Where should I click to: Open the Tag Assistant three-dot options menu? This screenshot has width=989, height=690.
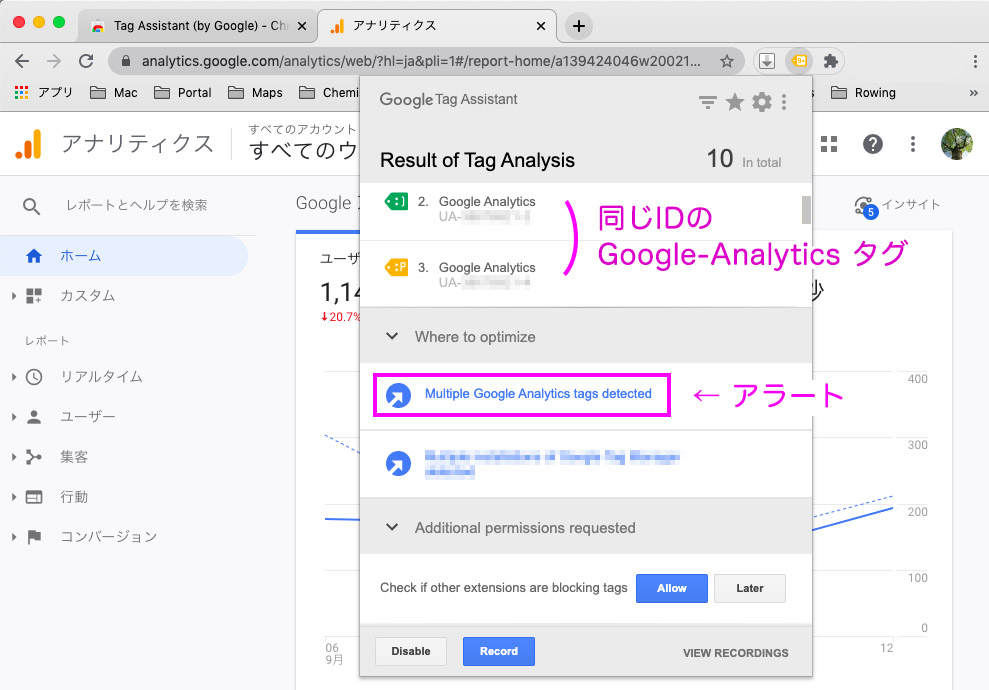pos(784,102)
